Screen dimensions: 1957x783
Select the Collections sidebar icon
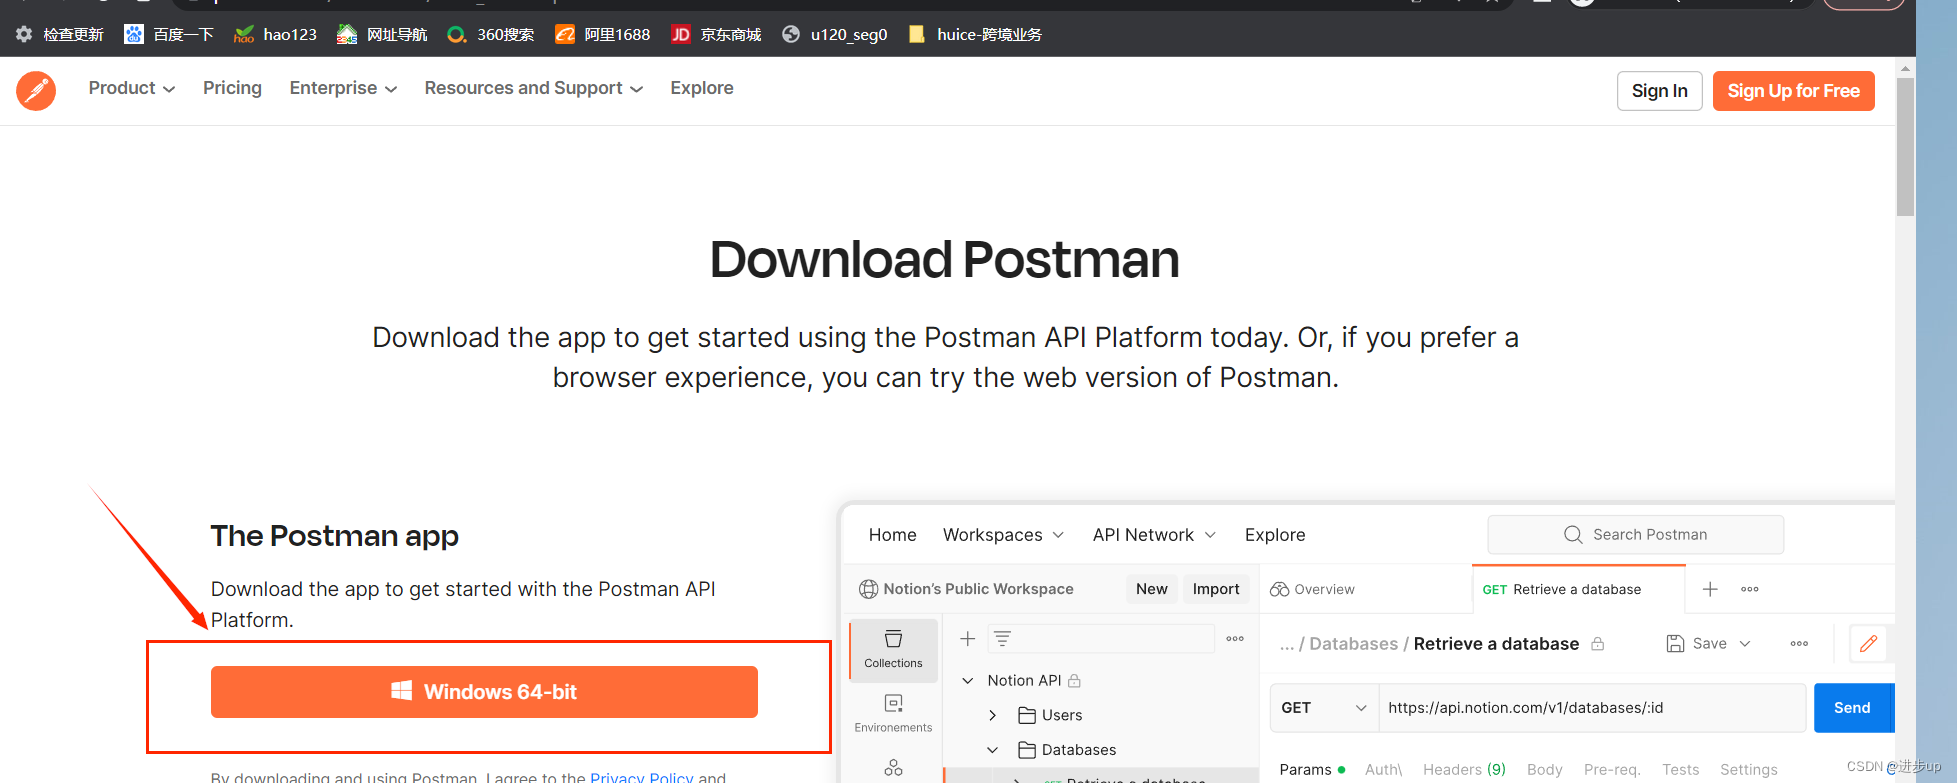[x=893, y=650]
